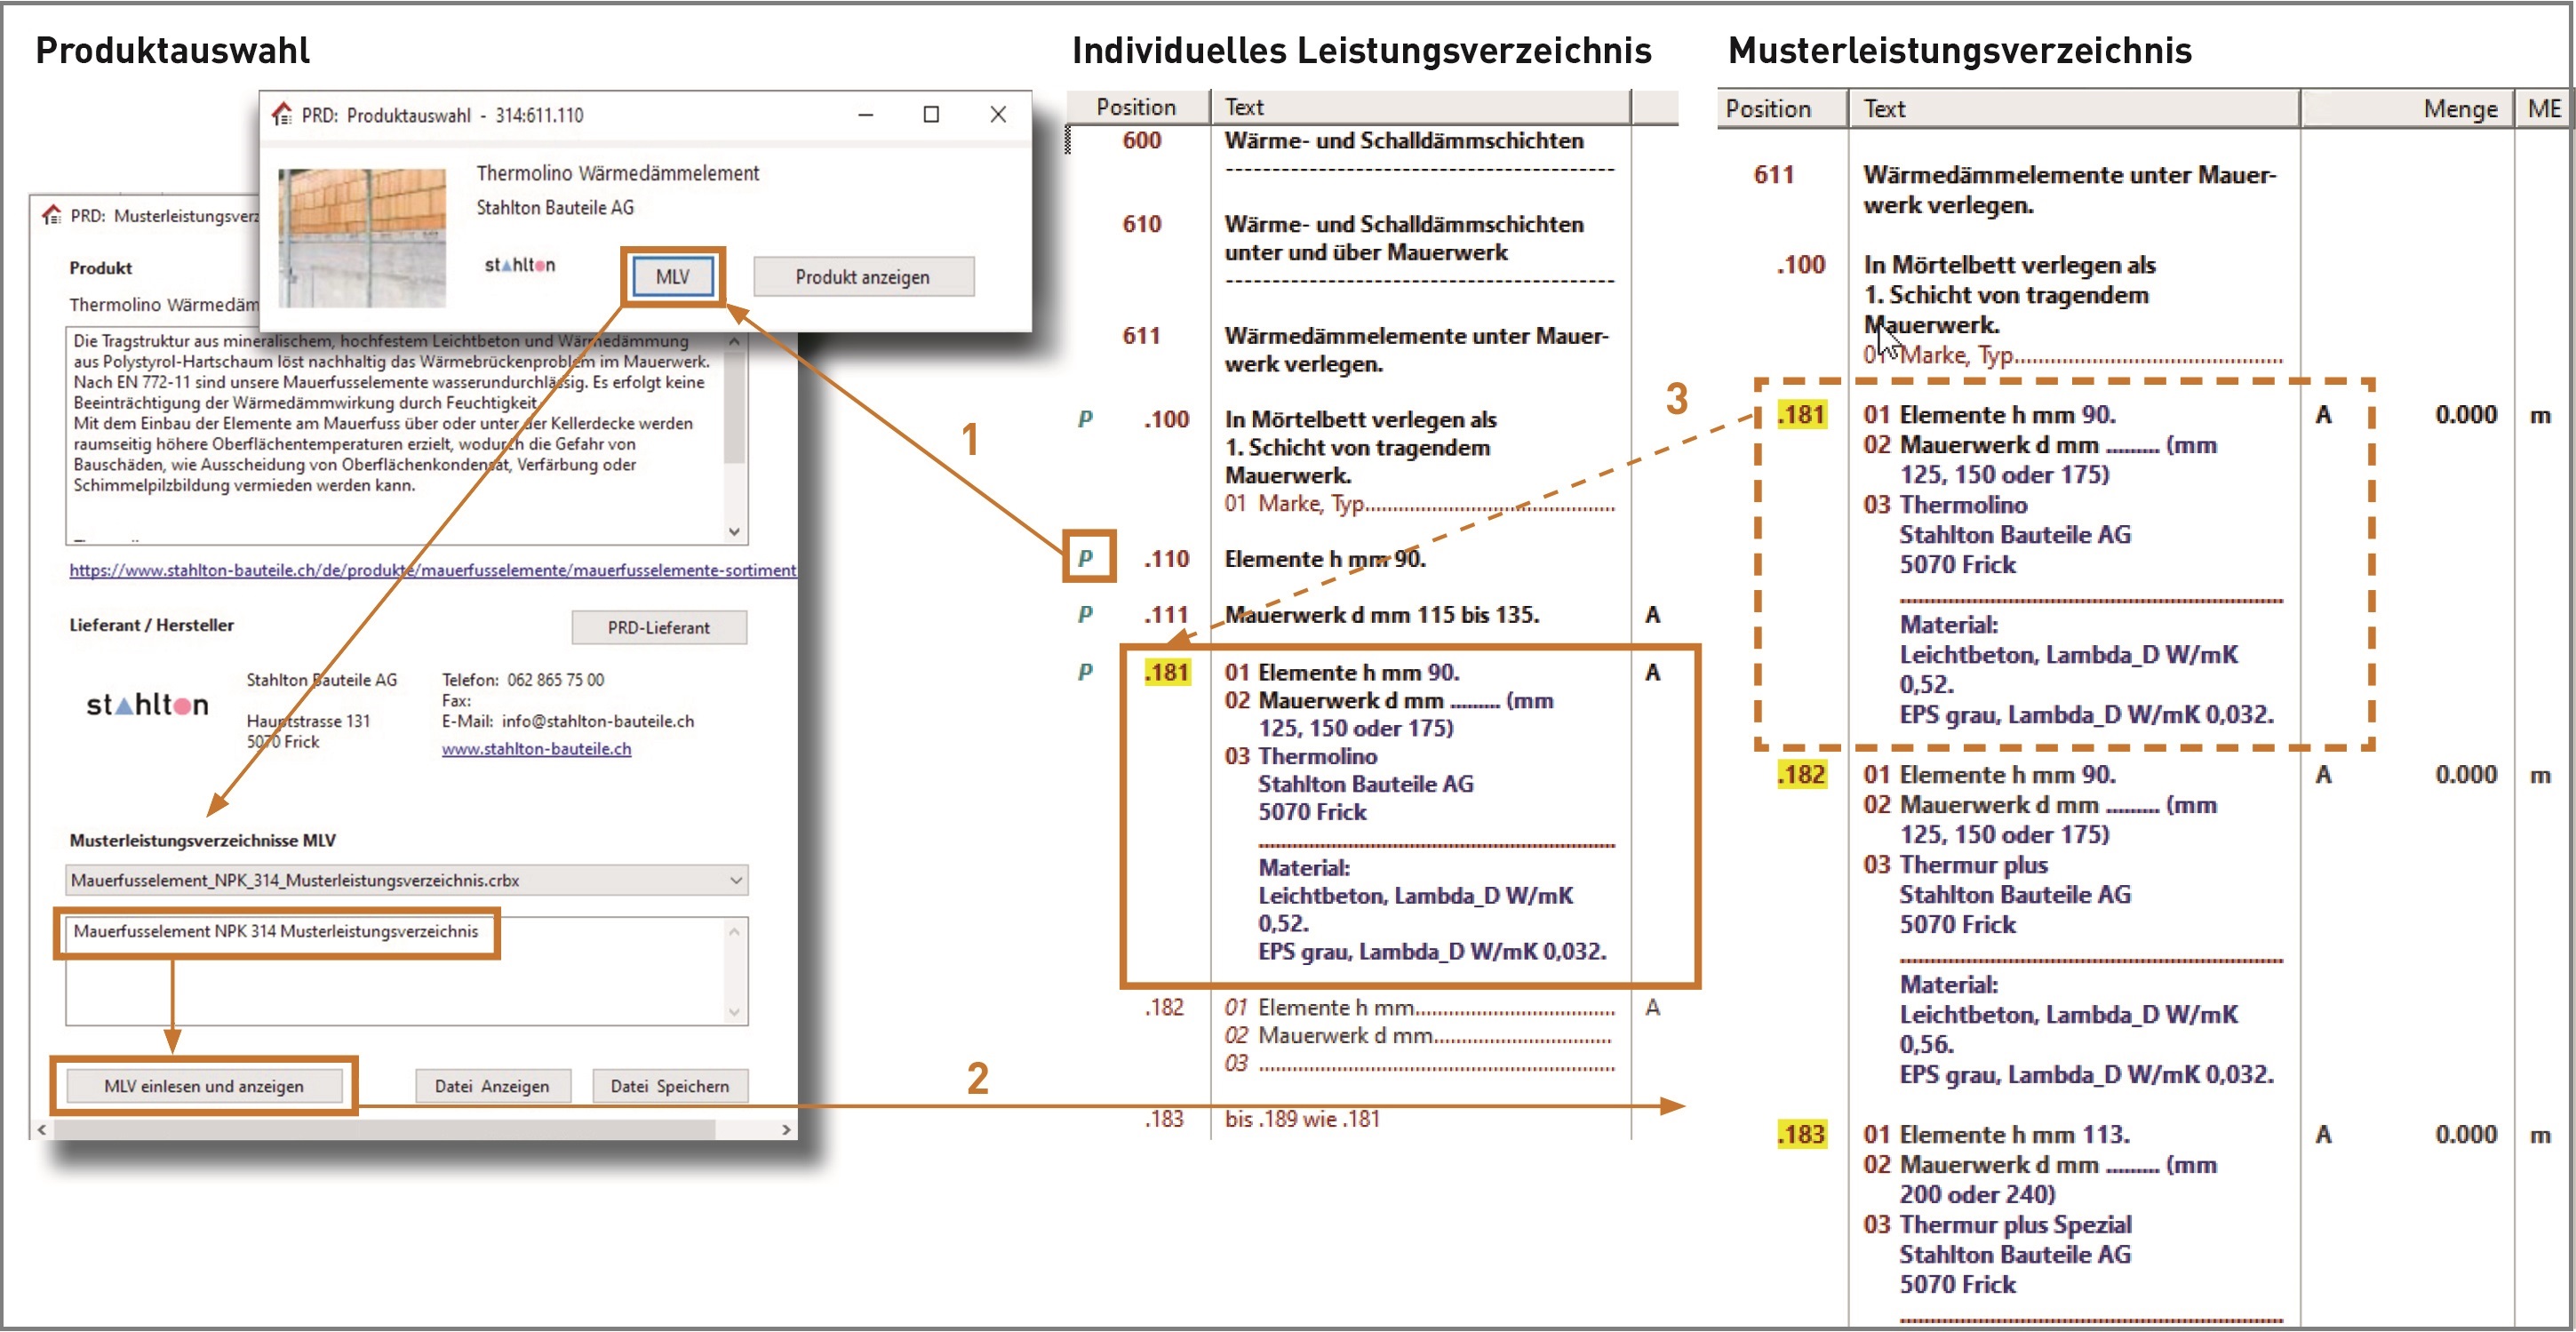This screenshot has width=2576, height=1332.
Task: Select Mauerfusselement NPK 314 Musterleistungsverzeichnis list entry
Action: point(276,931)
